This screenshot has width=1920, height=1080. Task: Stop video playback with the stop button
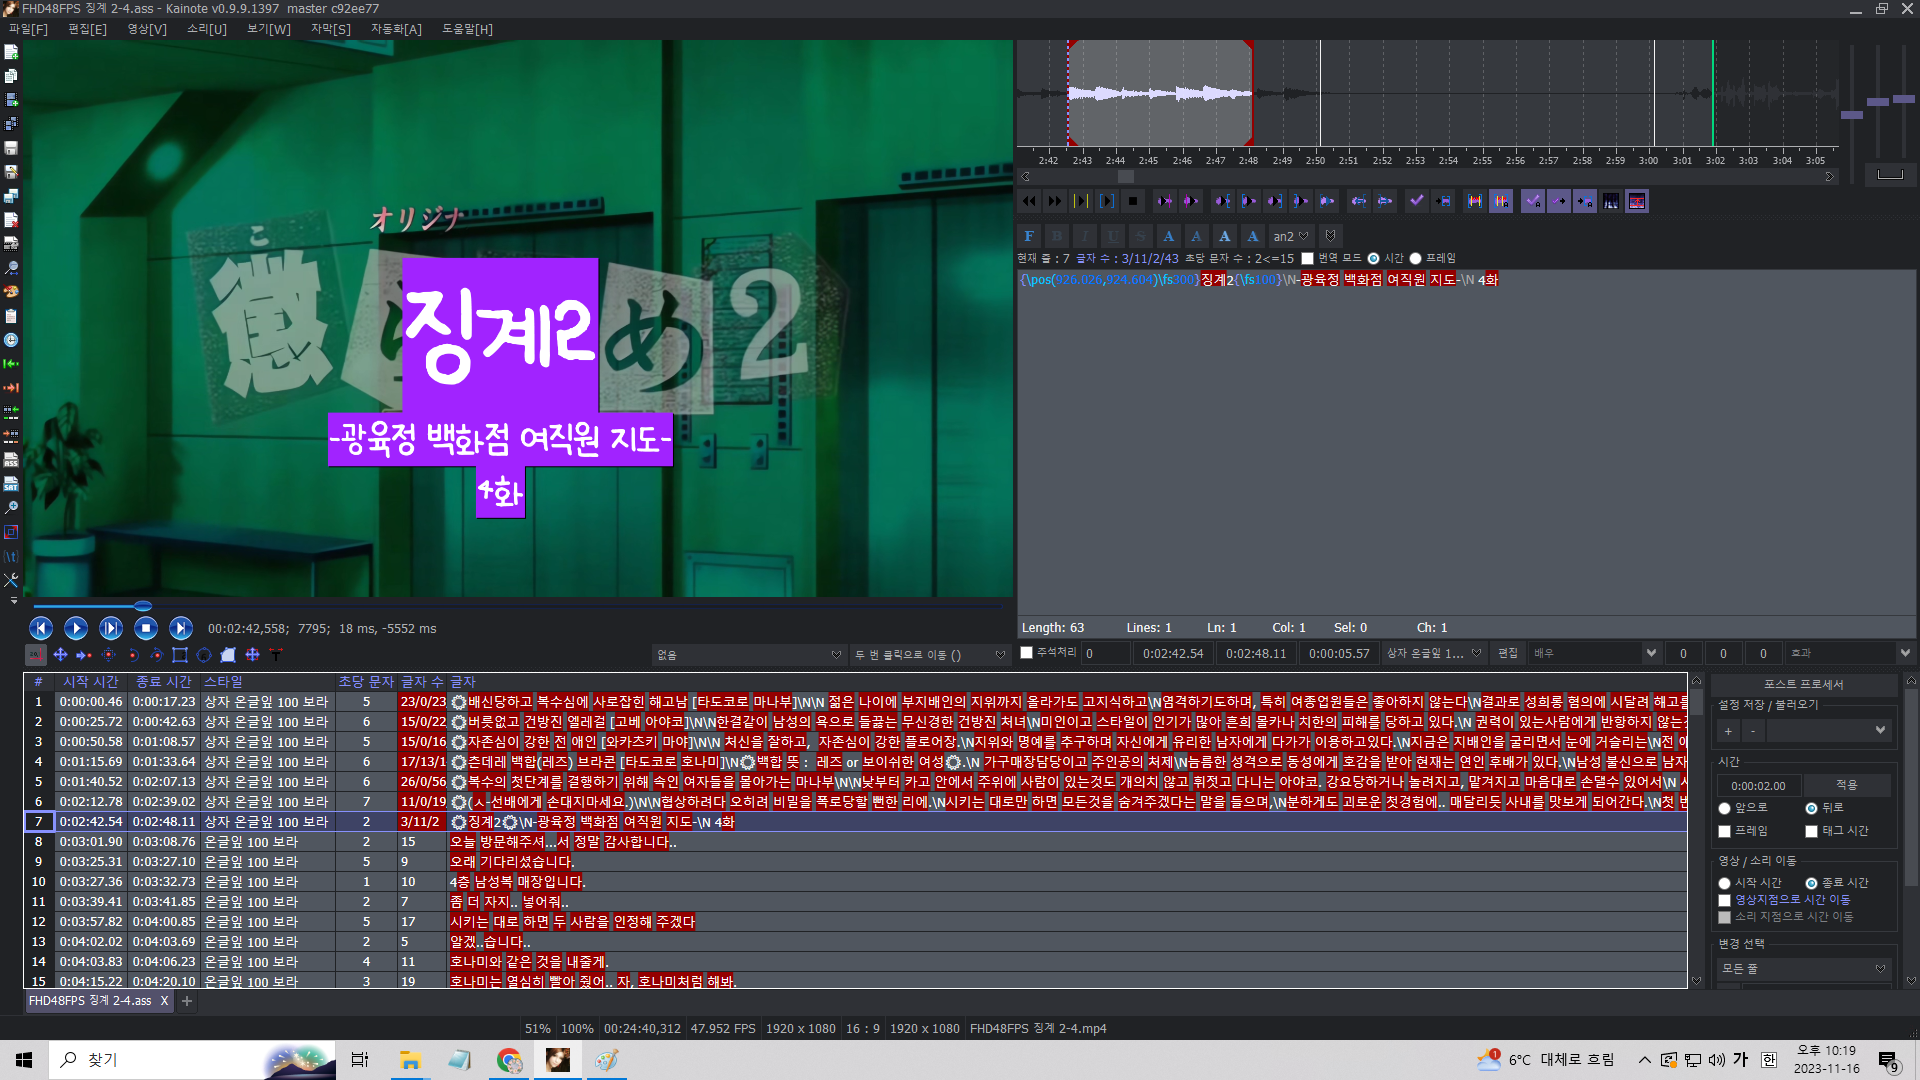pyautogui.click(x=146, y=628)
